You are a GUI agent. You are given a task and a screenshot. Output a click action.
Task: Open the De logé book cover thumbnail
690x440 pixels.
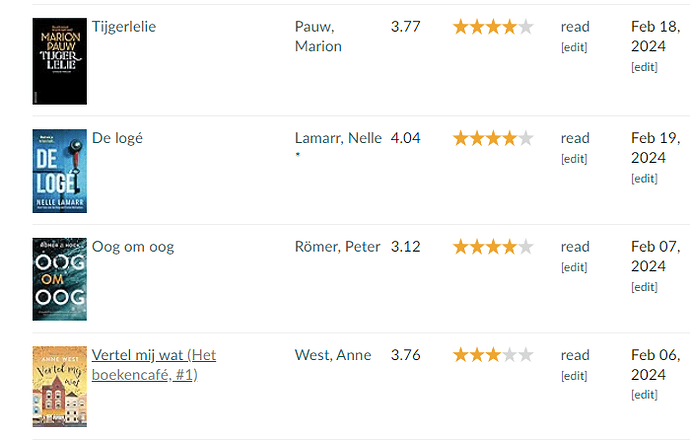(60, 171)
